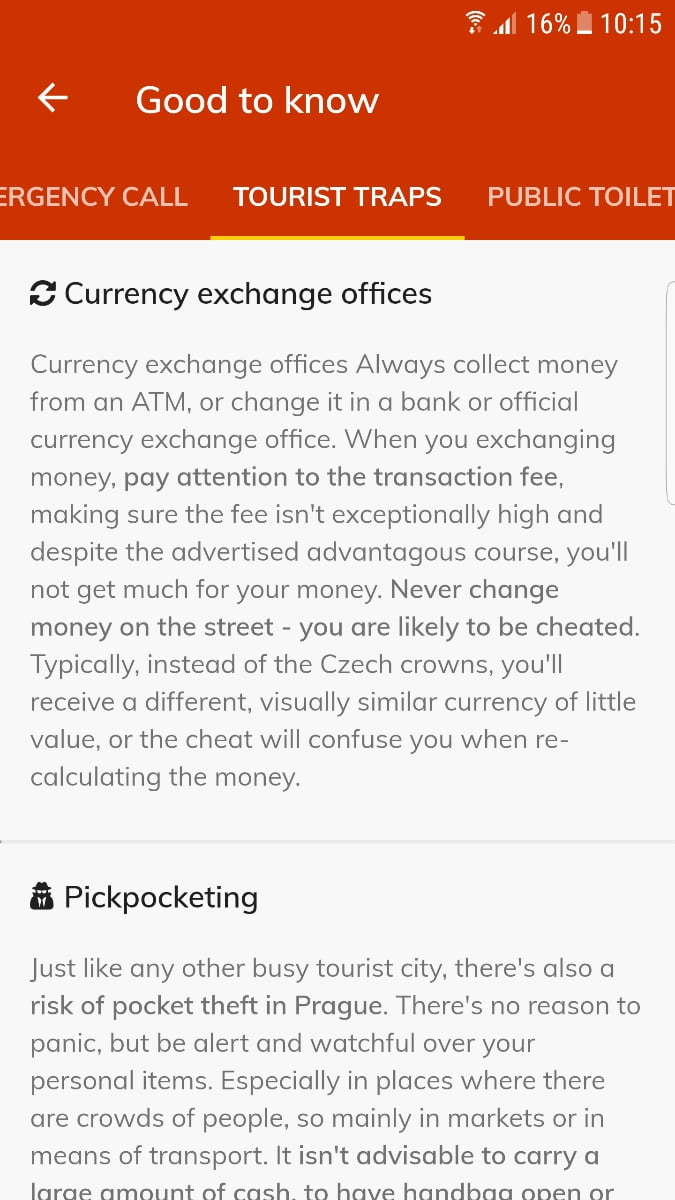Tap bold "isn't advisable to carry" text
The height and width of the screenshot is (1200, 675).
coord(450,1156)
